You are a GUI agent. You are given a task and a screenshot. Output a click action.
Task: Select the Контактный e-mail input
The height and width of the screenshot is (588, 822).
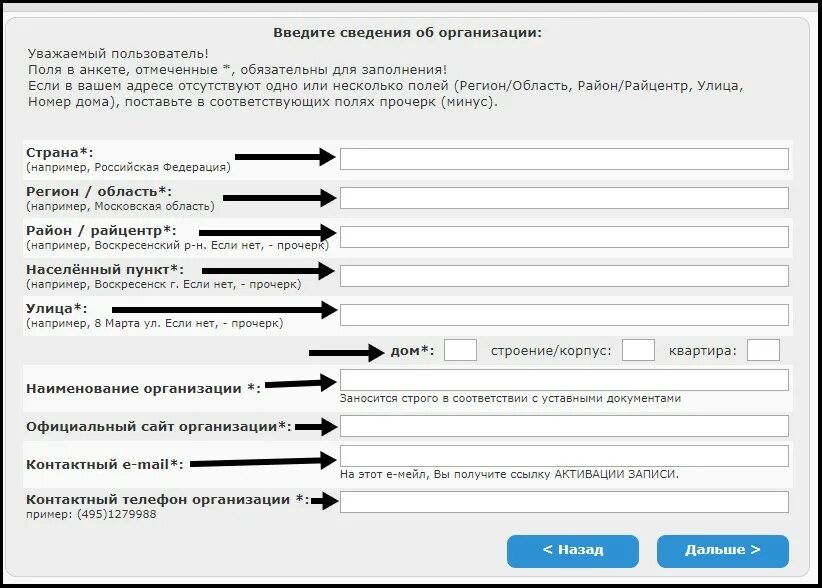[x=564, y=456]
